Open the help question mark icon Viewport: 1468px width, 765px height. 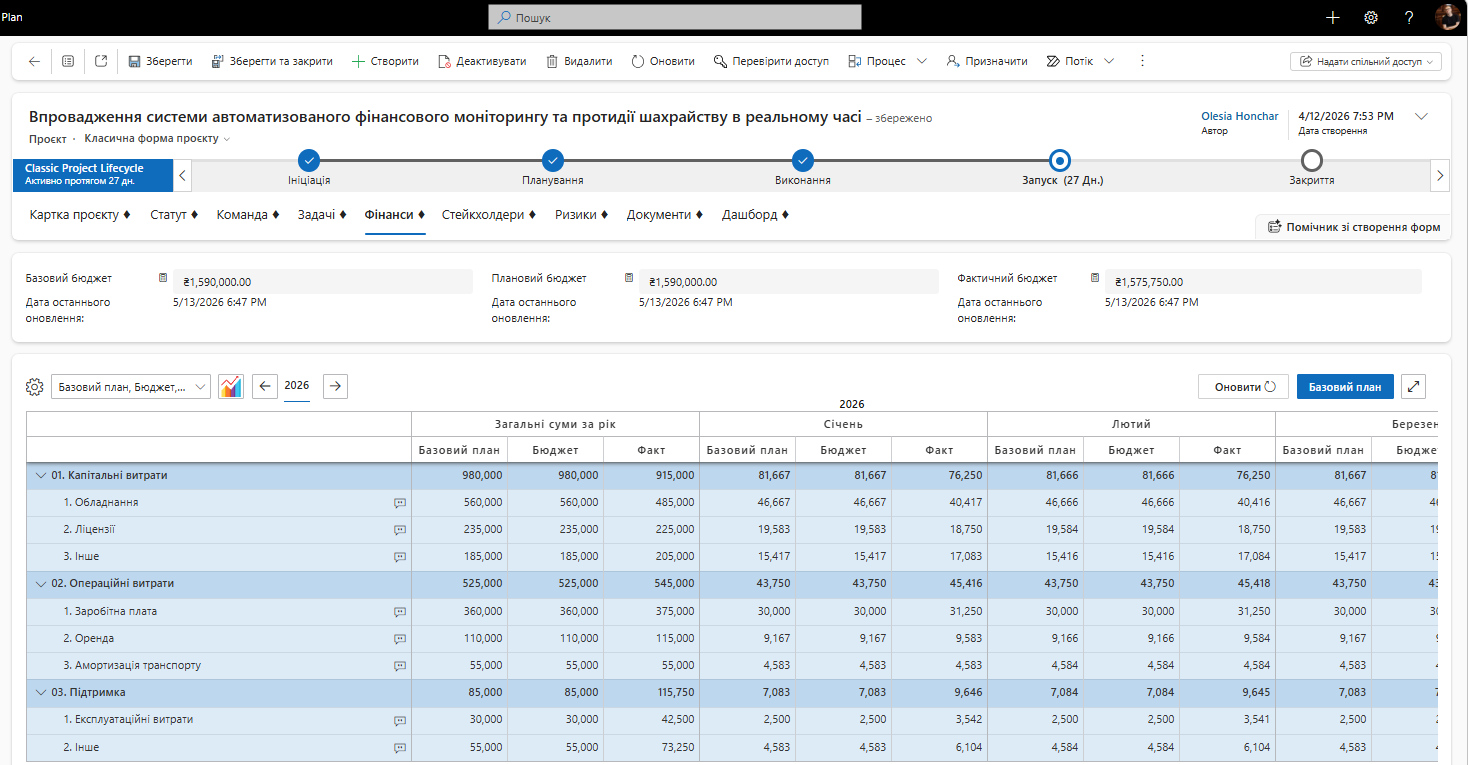(x=1408, y=17)
